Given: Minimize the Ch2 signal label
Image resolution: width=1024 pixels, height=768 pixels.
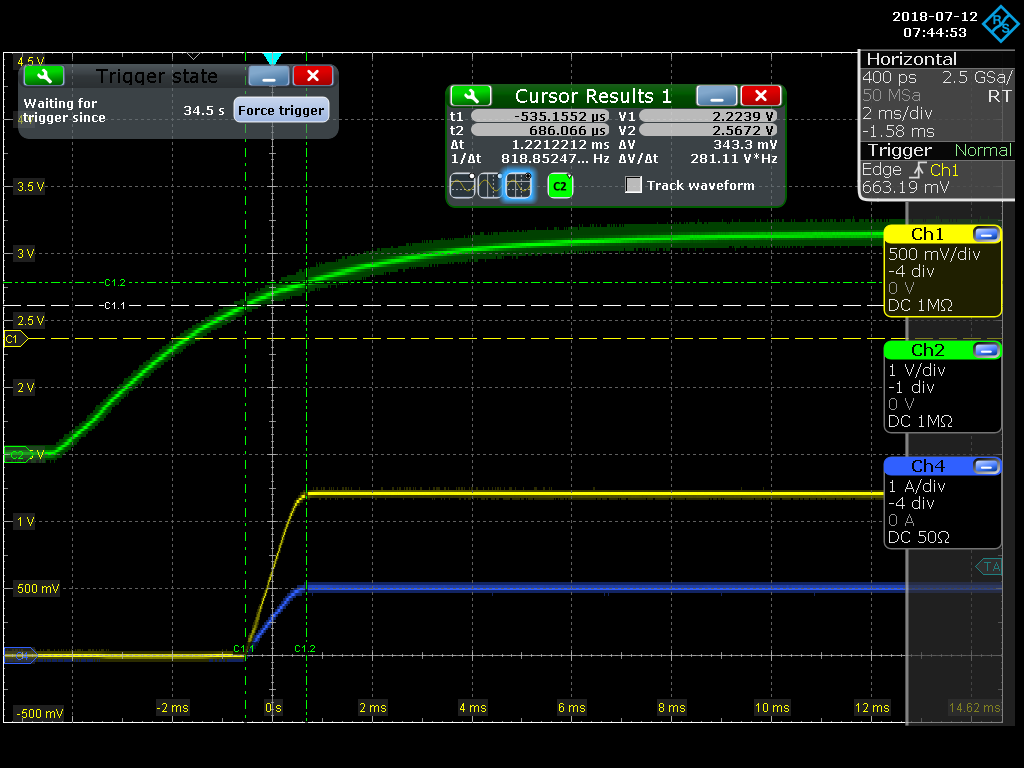Looking at the screenshot, I should click(x=986, y=350).
